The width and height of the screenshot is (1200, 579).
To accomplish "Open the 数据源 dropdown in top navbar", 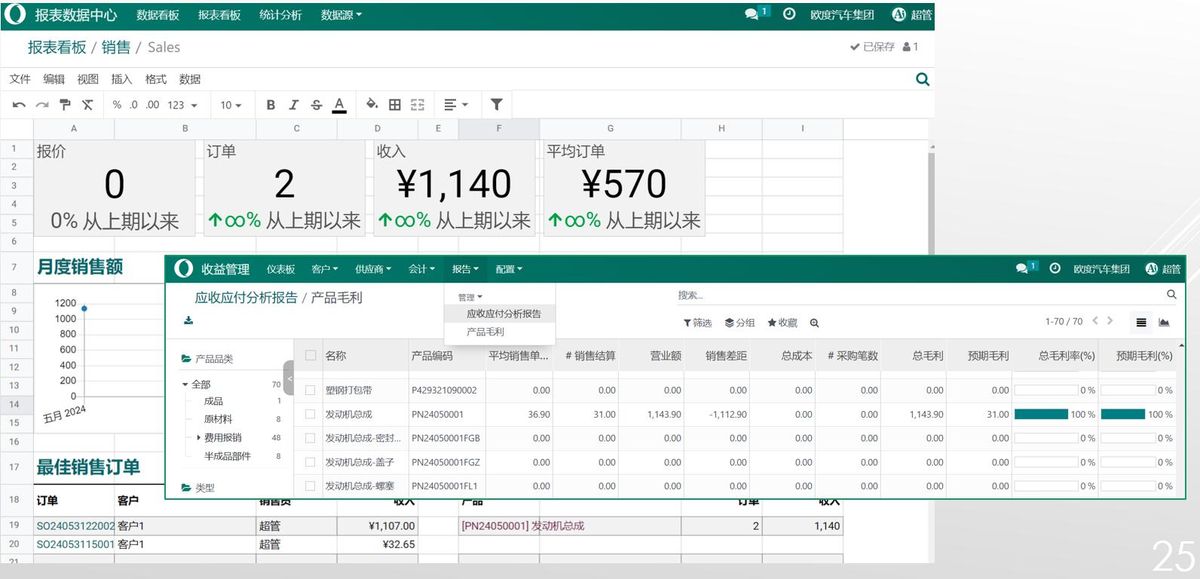I will tap(341, 15).
